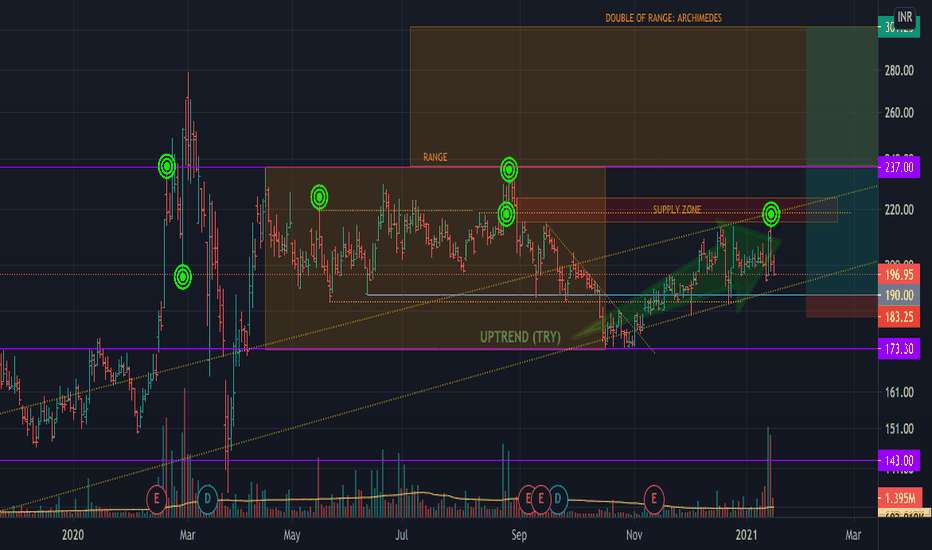Select DOUBLE OF RANGE: ARCHIMEDES label
The image size is (932, 550).
(x=663, y=18)
